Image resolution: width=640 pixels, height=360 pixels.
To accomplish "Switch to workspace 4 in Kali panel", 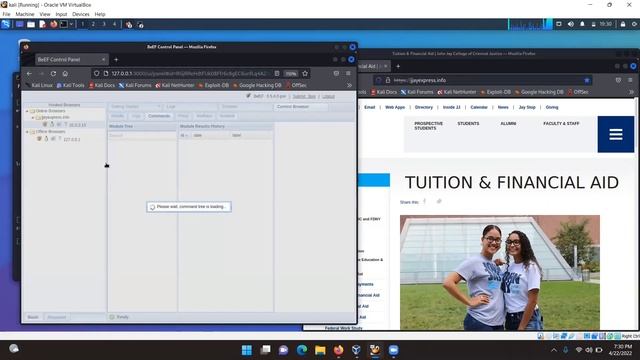I will [114, 24].
